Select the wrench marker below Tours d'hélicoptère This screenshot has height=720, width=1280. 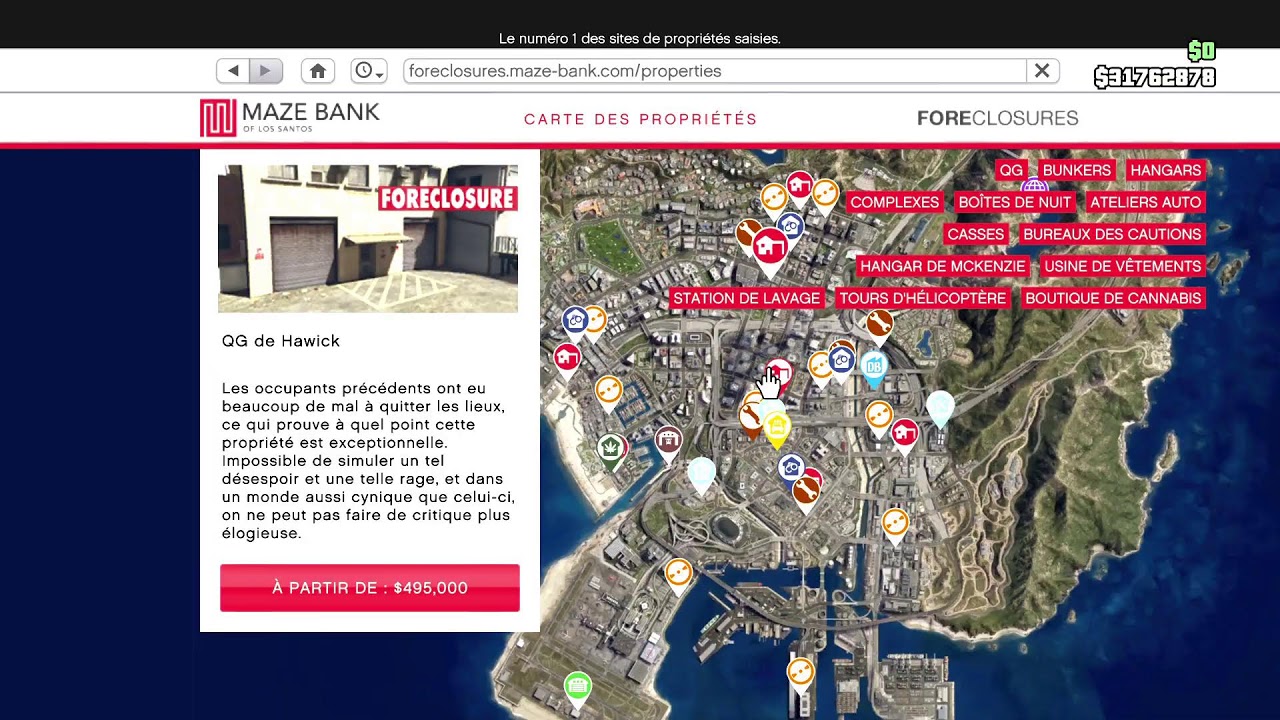pos(879,325)
